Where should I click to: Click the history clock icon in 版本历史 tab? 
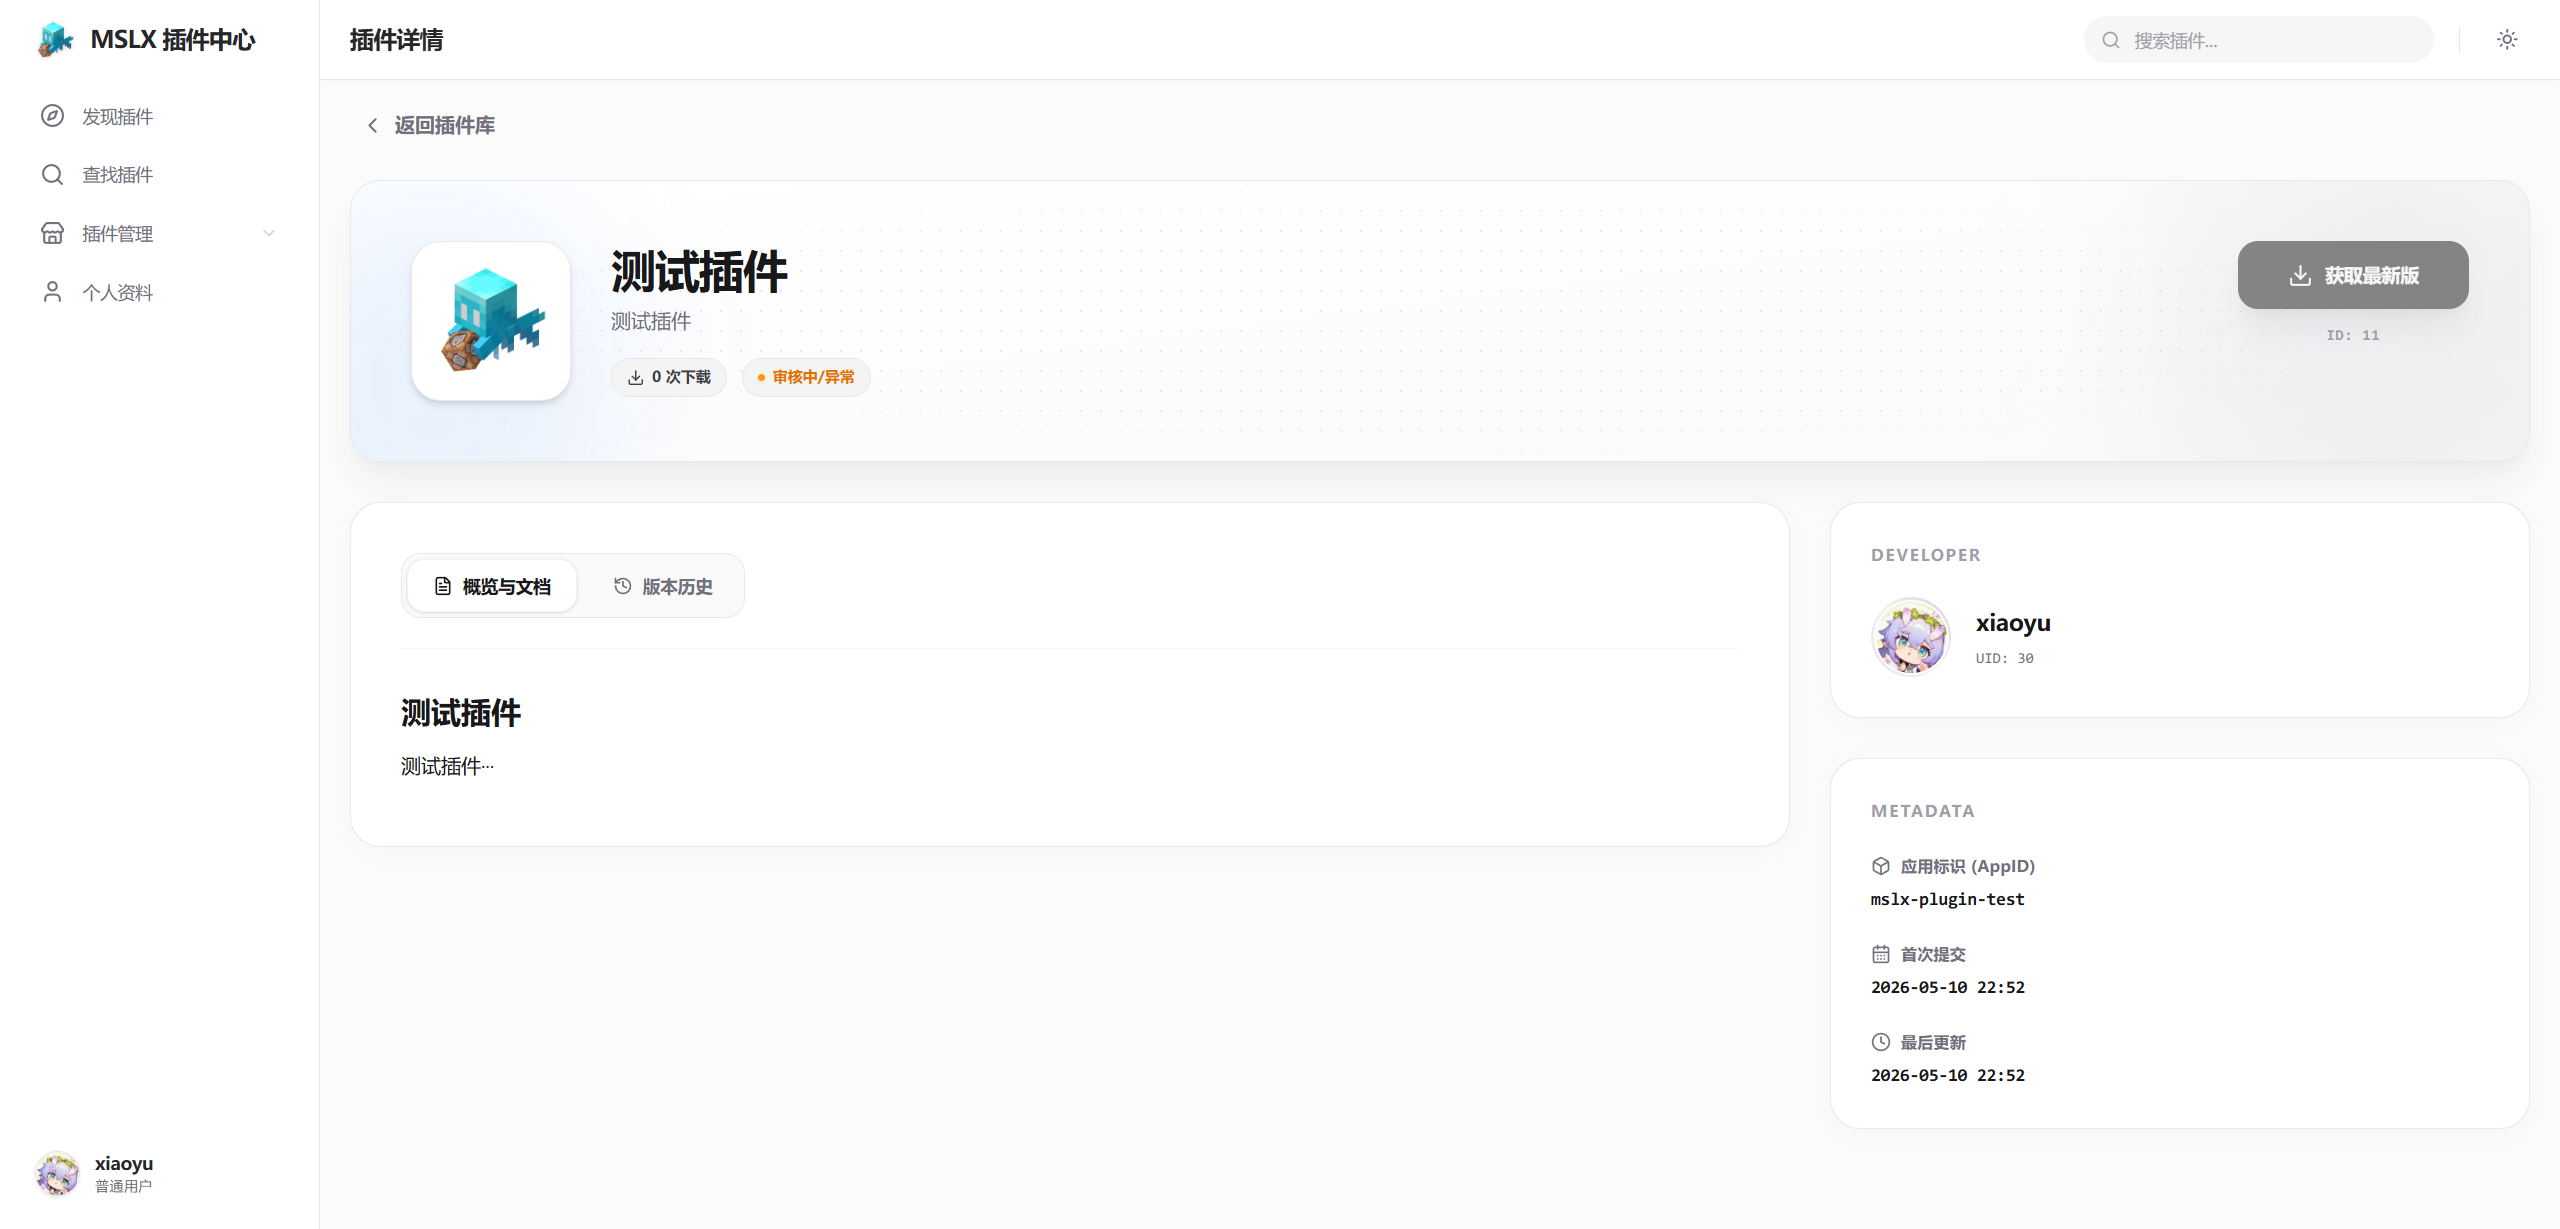pos(622,586)
